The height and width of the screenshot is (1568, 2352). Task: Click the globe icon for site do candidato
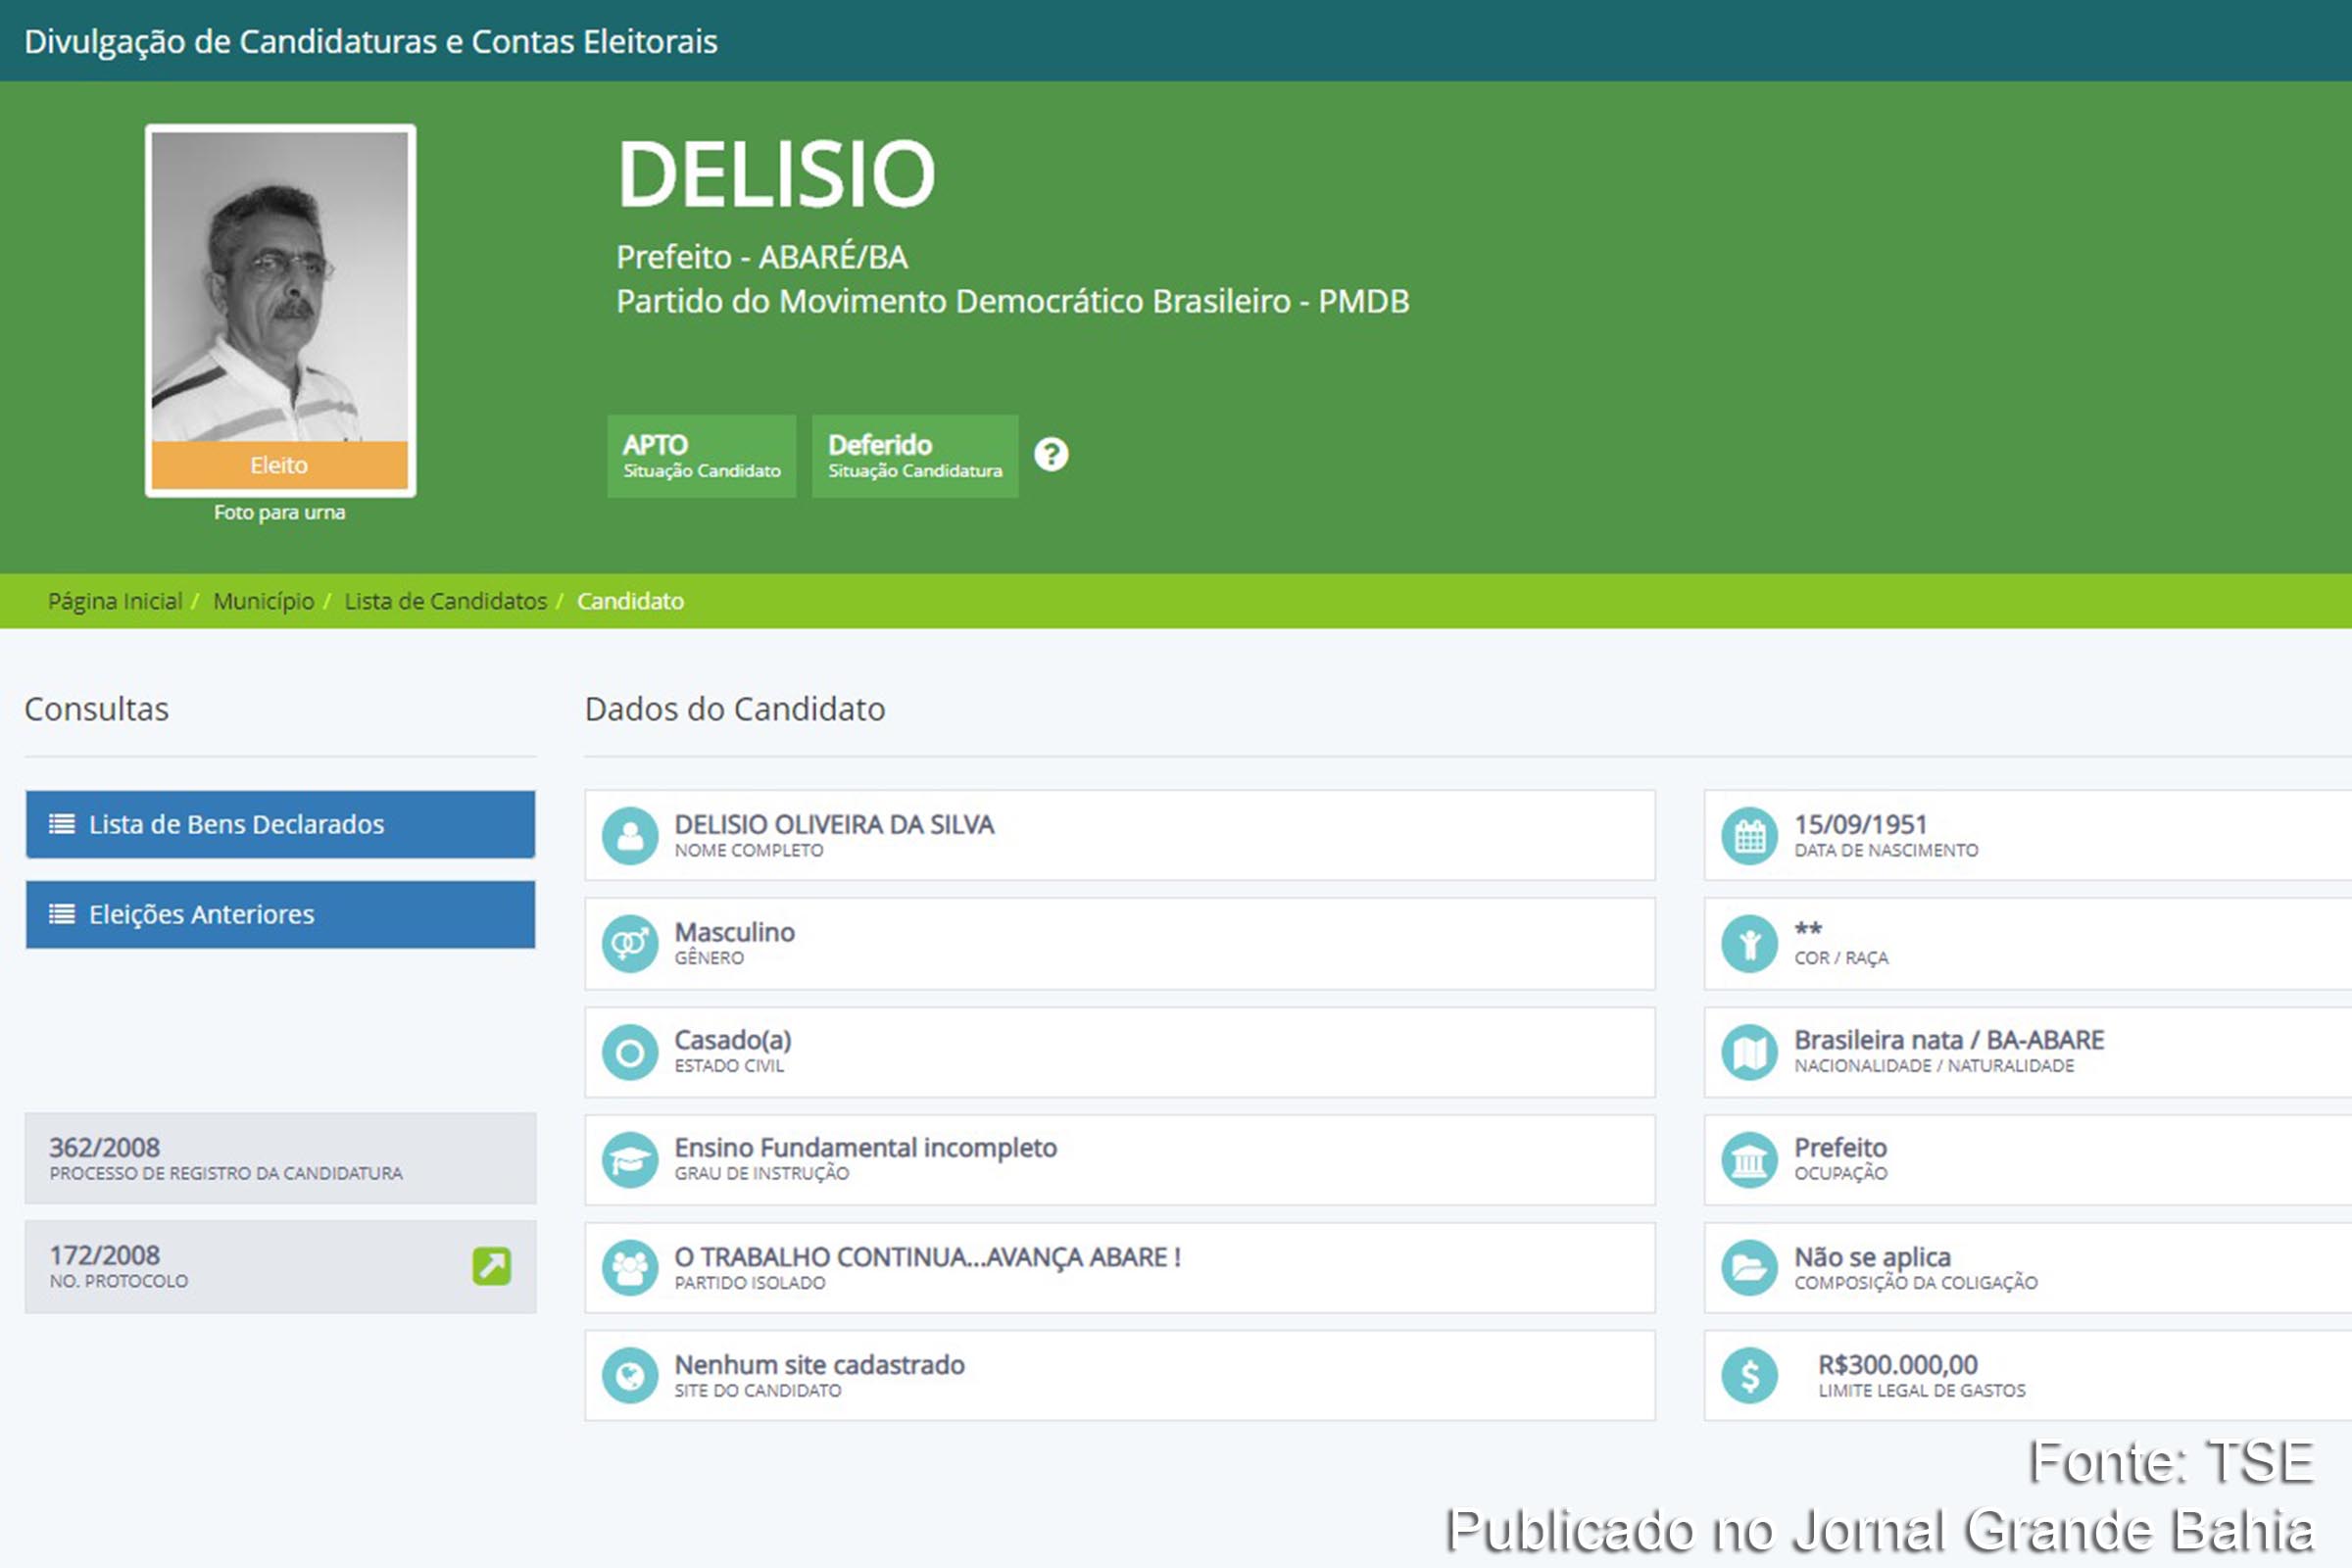[629, 1374]
